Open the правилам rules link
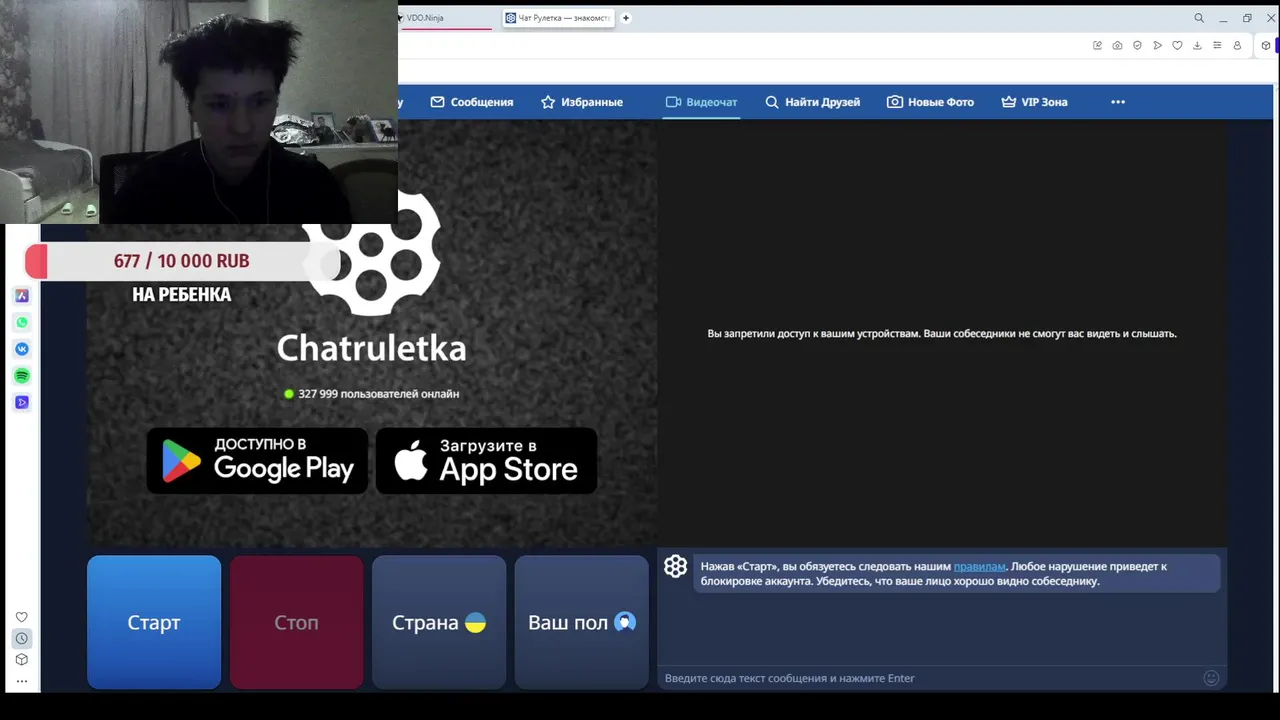The height and width of the screenshot is (720, 1280). point(979,566)
